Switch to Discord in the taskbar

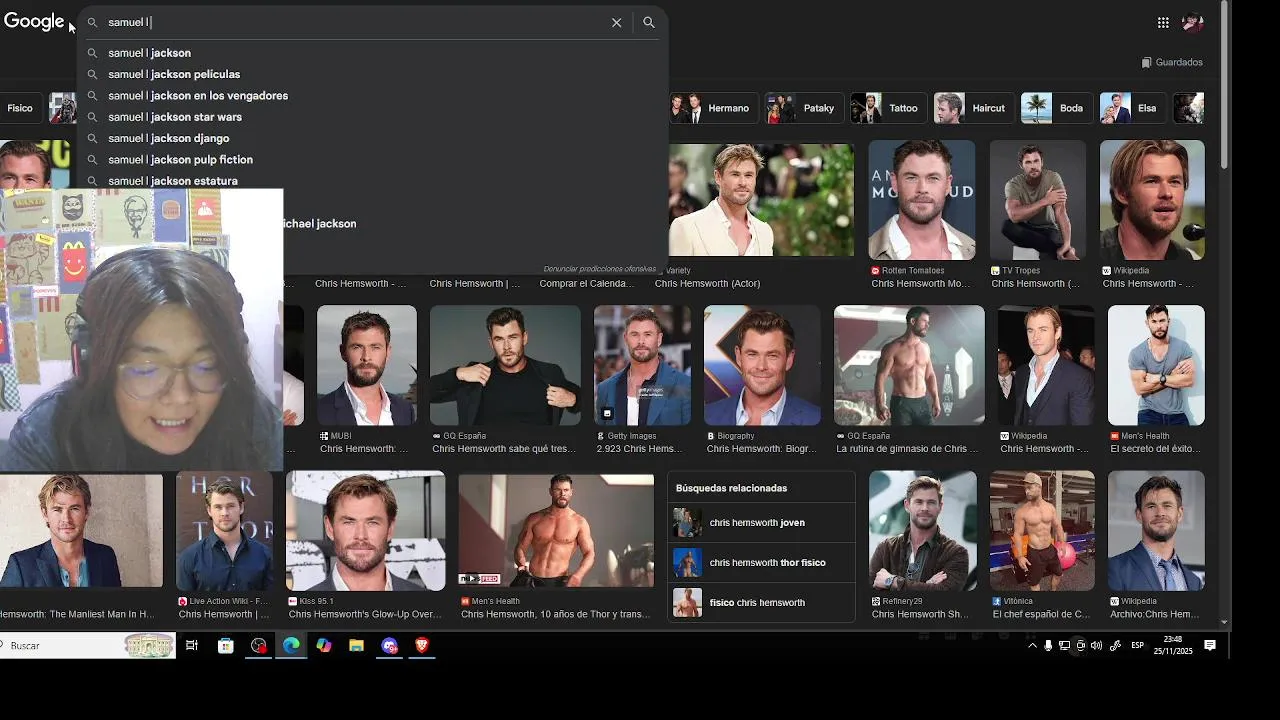(x=389, y=646)
